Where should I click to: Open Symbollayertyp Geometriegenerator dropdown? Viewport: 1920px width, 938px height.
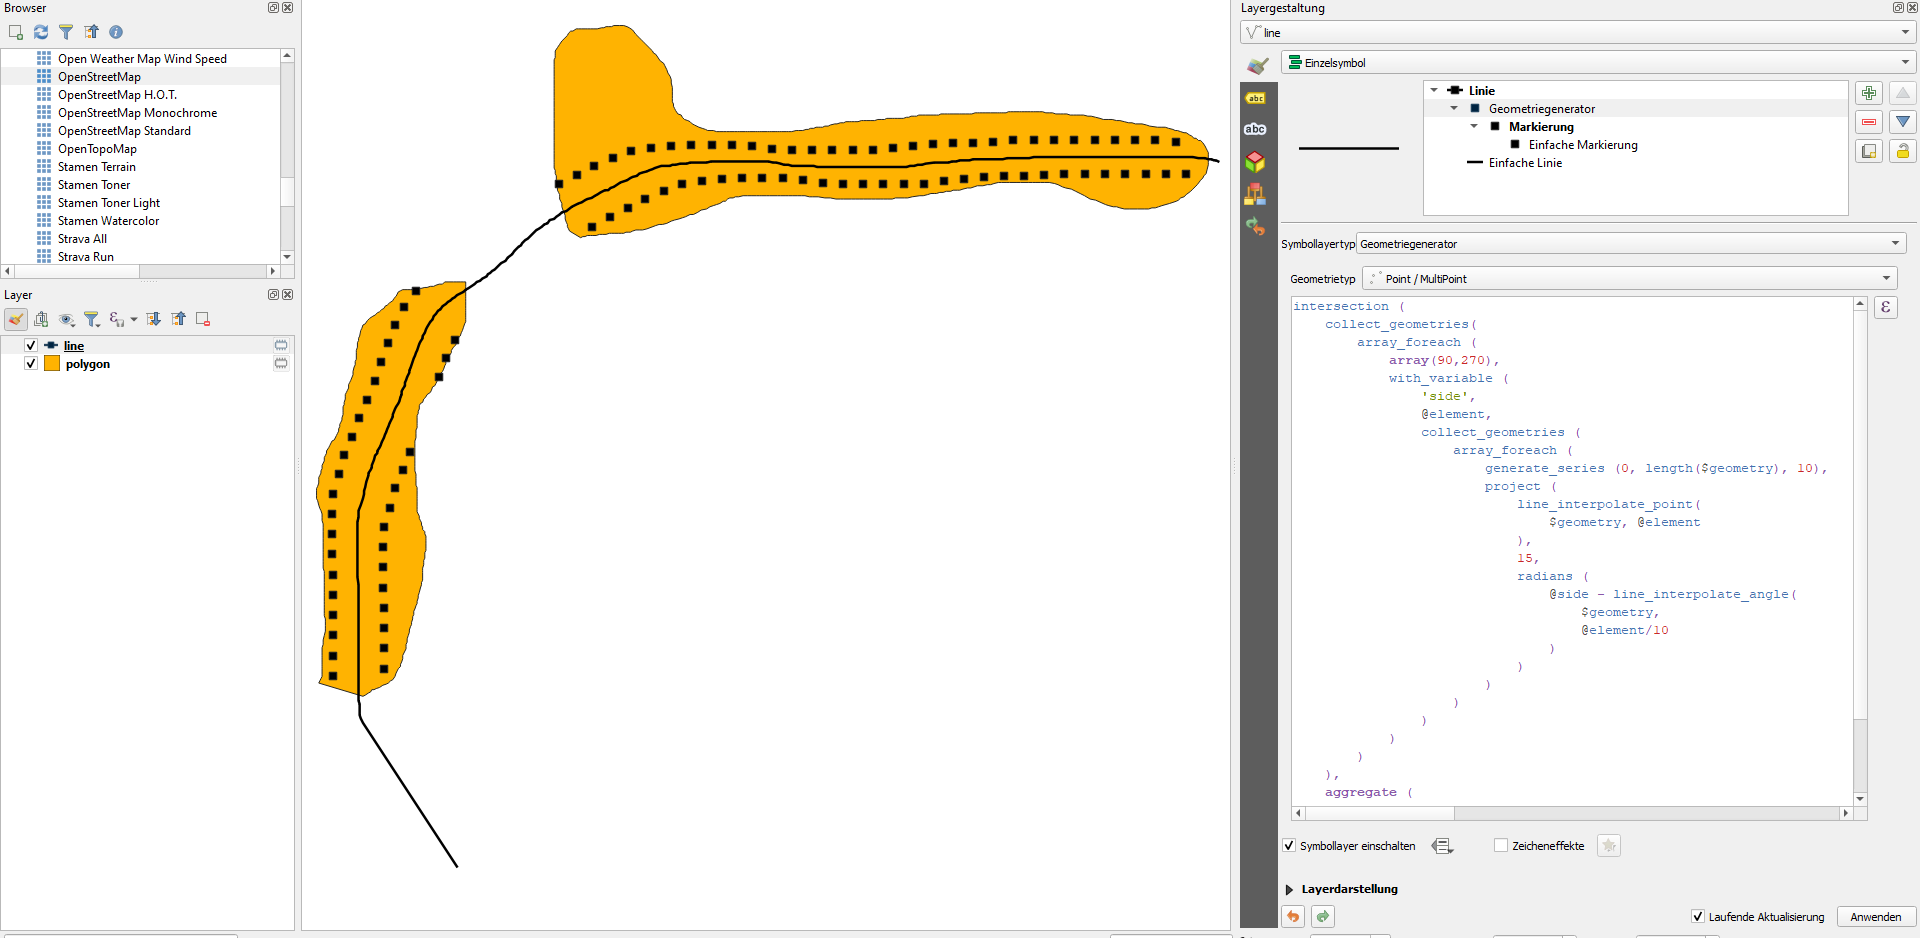coord(1631,244)
